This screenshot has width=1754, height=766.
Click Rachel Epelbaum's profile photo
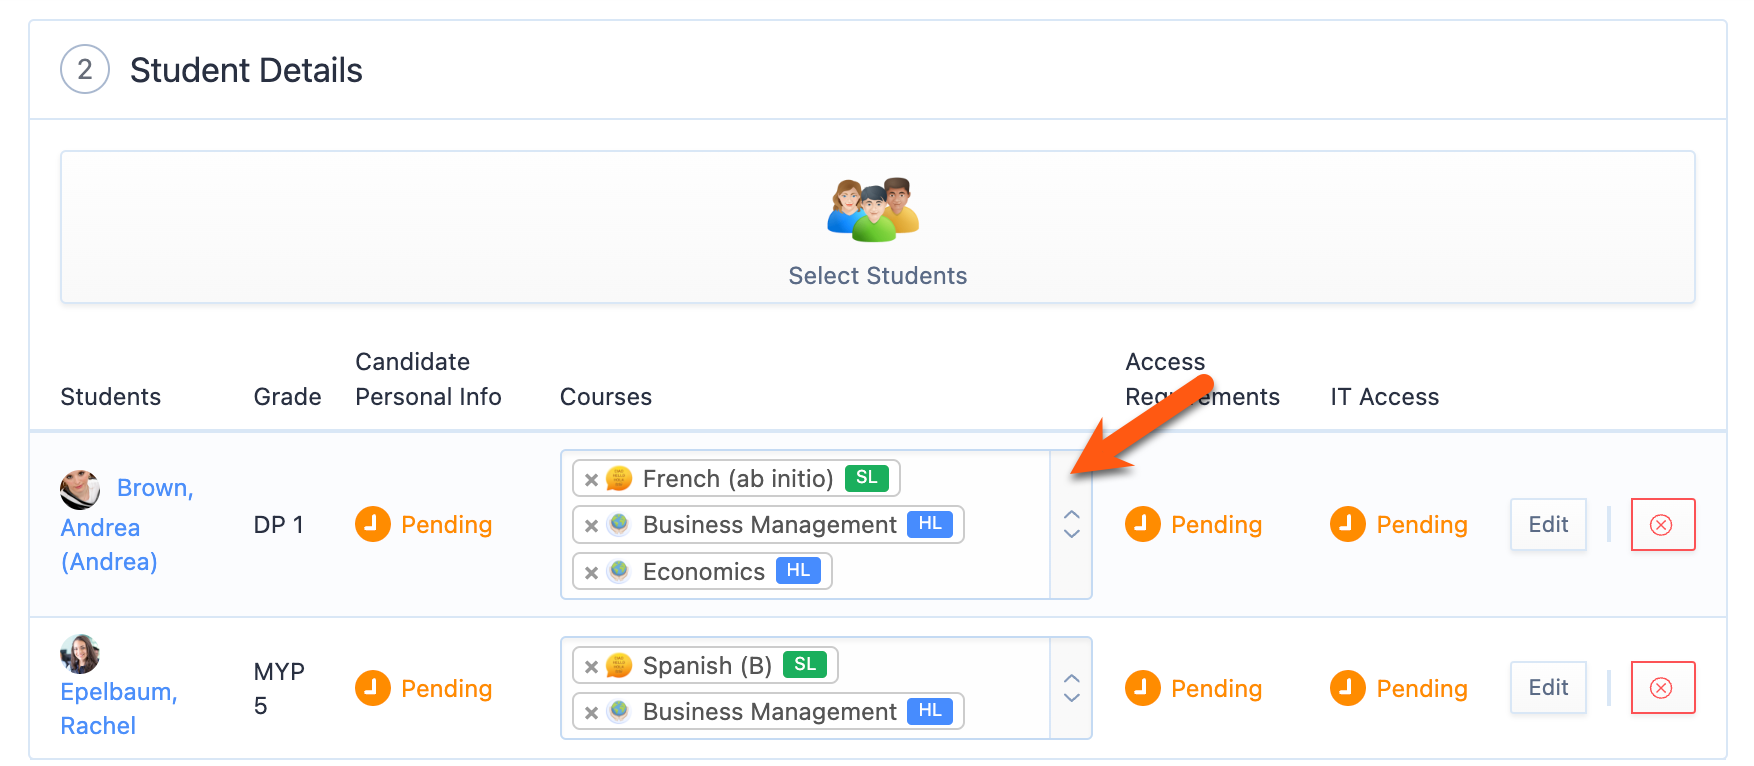coord(80,654)
